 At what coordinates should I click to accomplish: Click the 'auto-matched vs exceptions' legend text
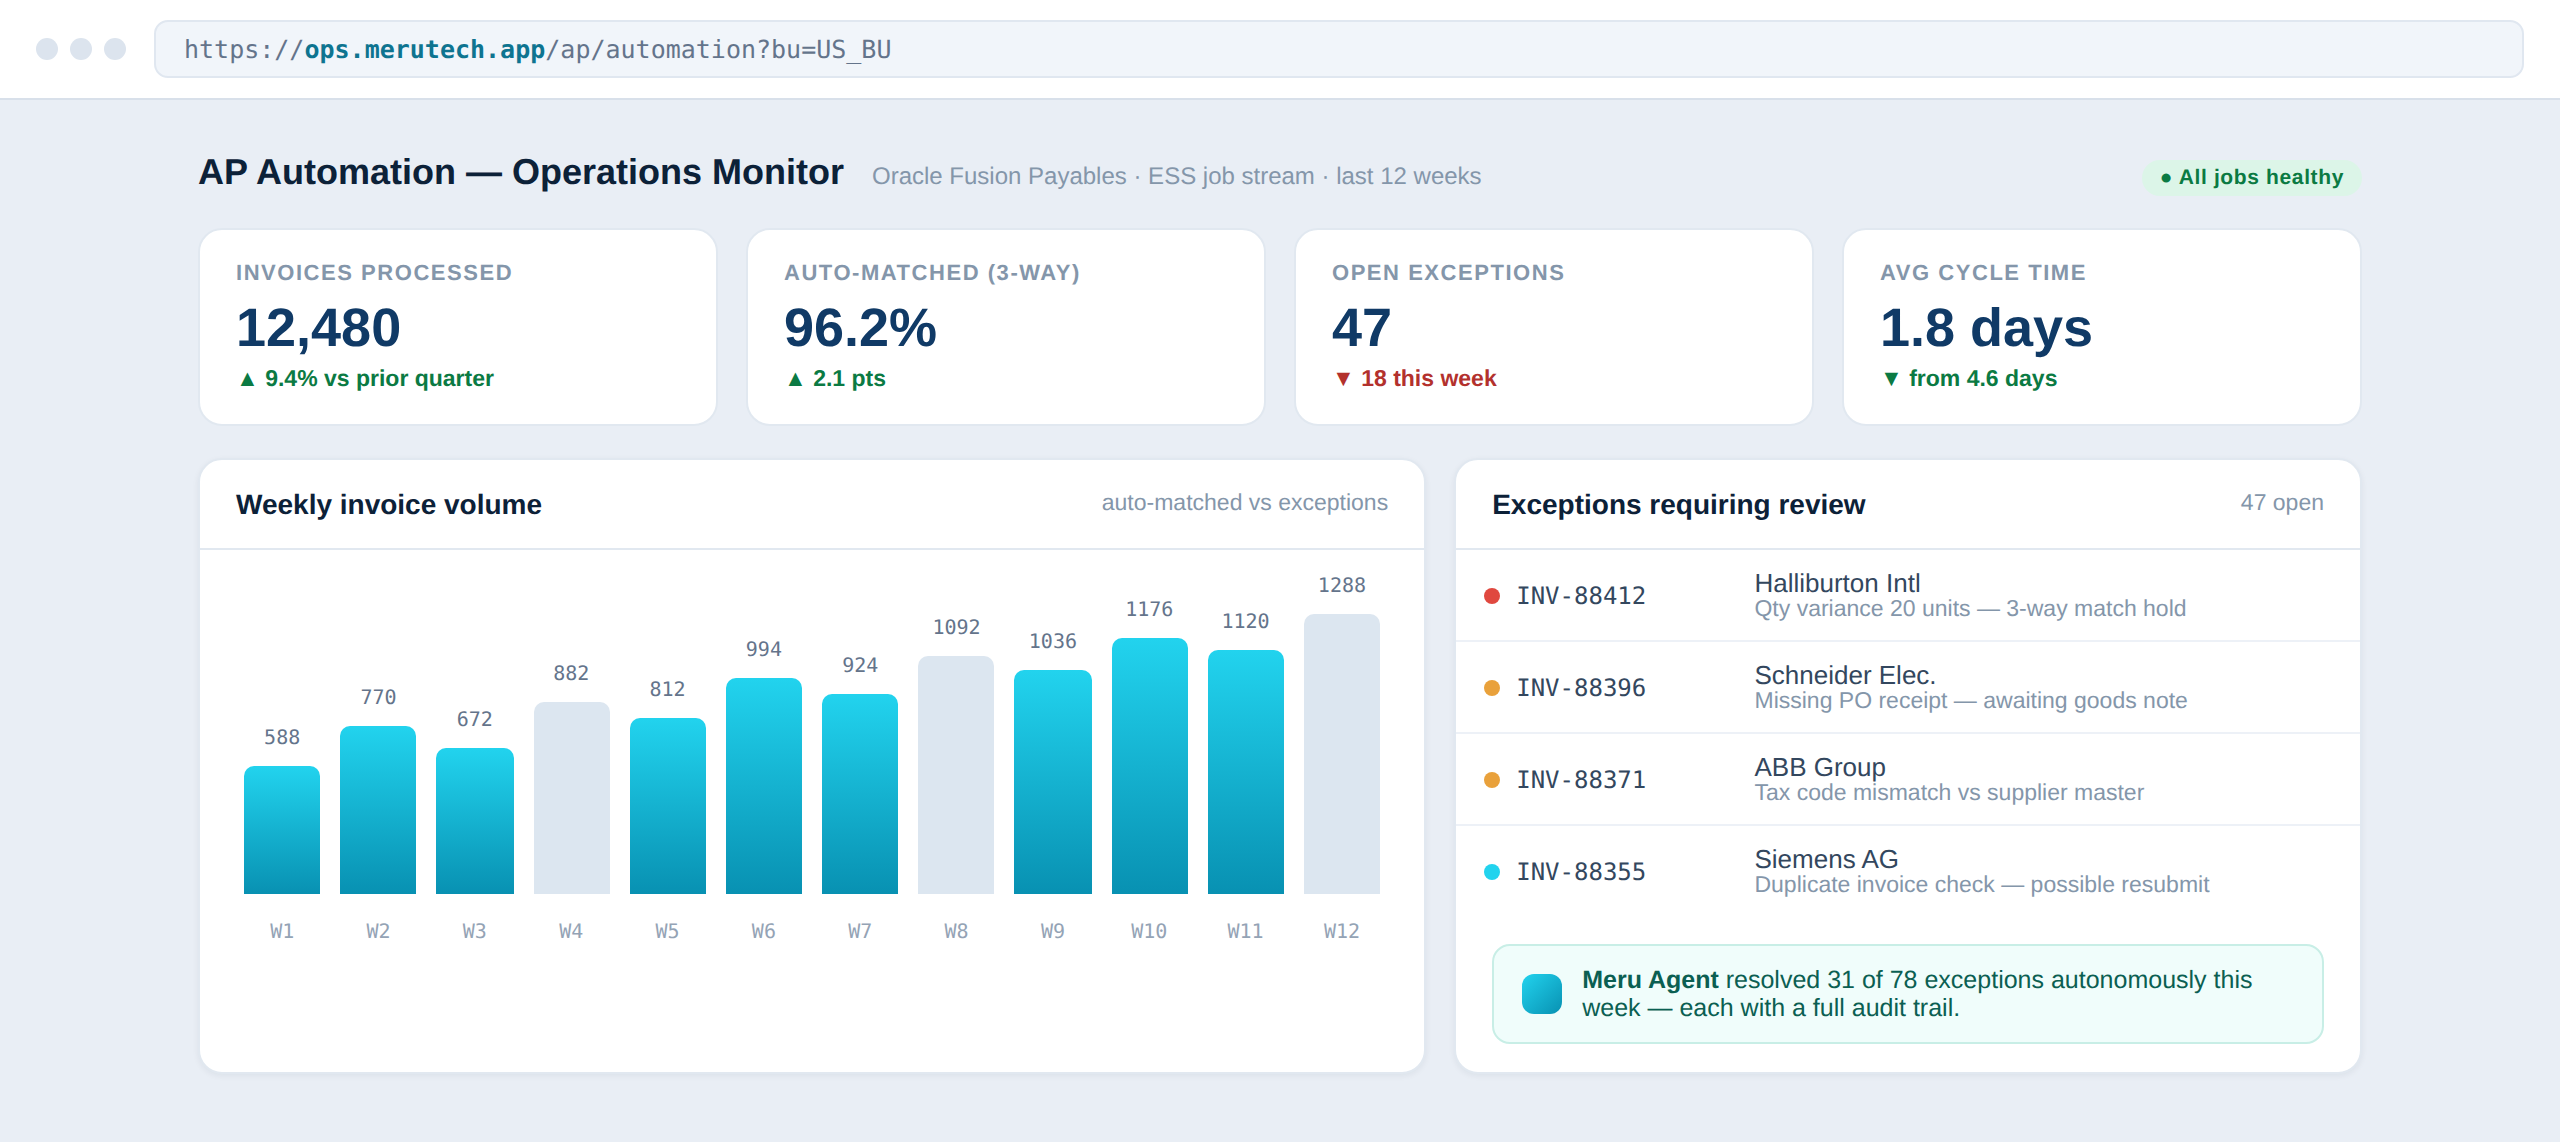click(x=1245, y=503)
